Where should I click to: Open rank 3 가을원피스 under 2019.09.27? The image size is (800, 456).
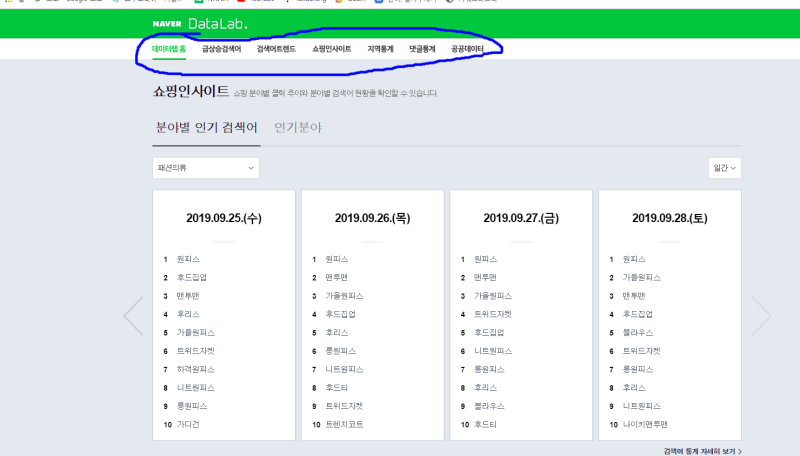[493, 296]
